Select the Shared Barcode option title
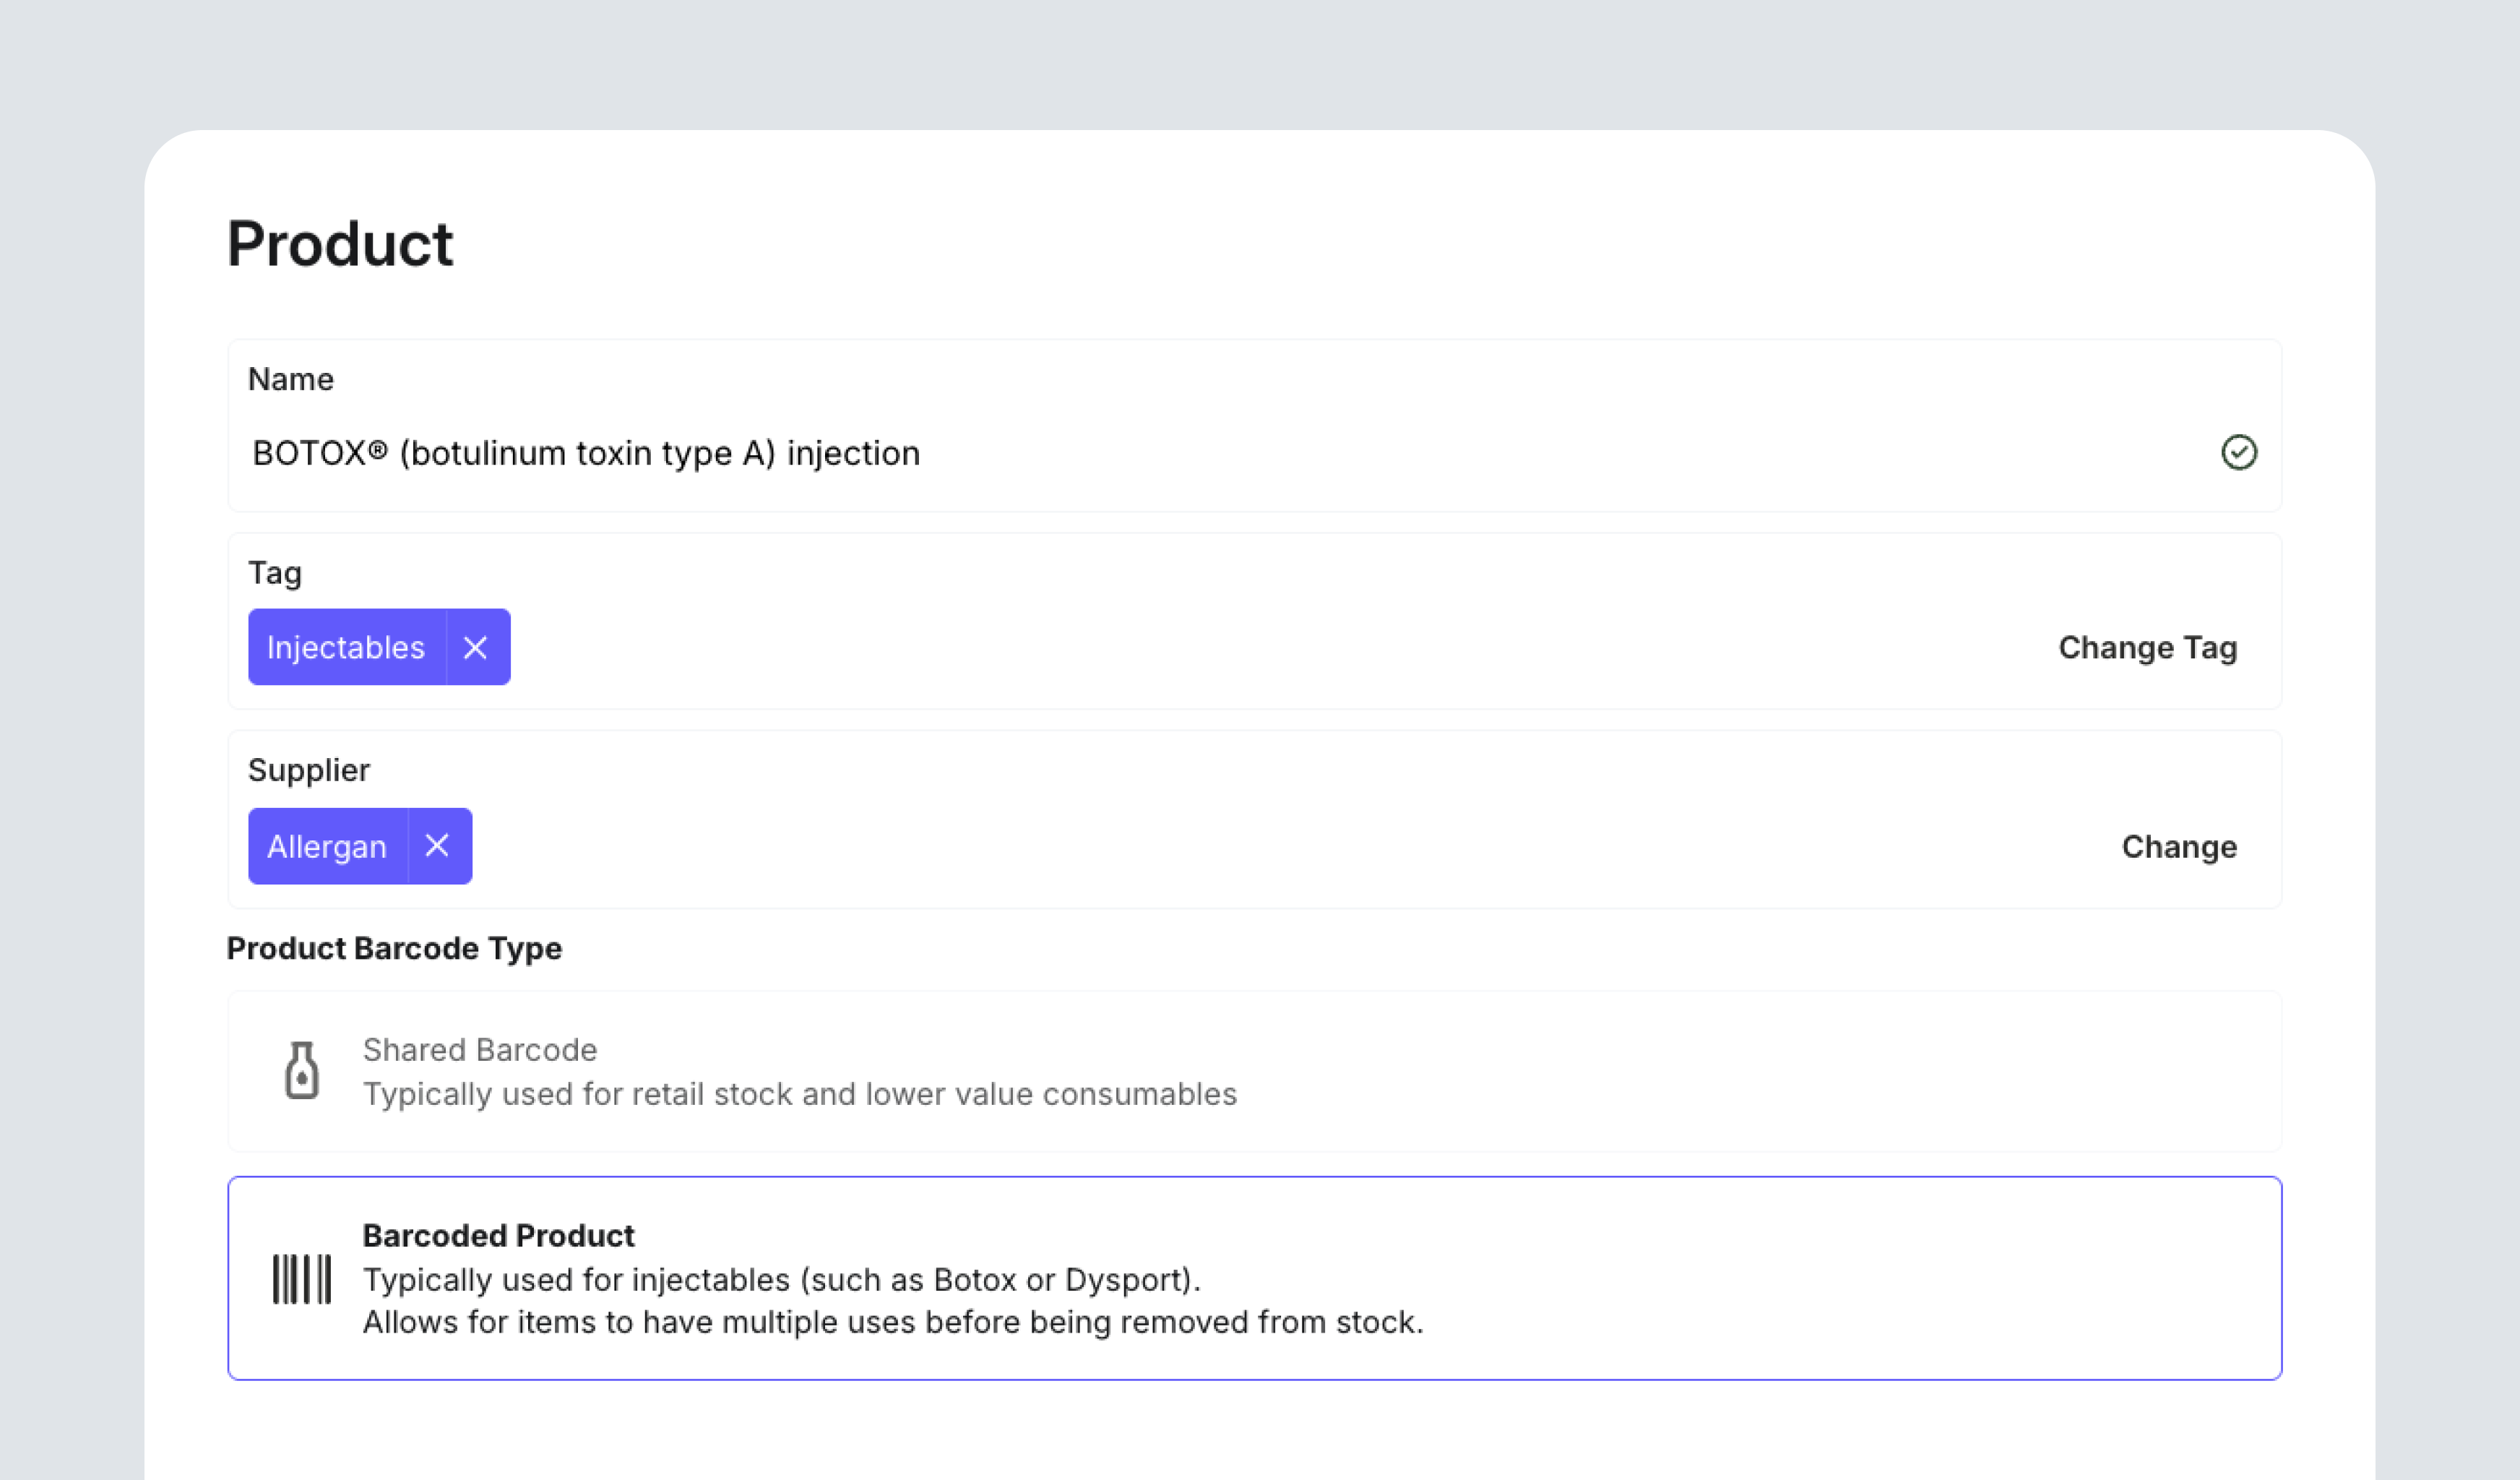This screenshot has height=1480, width=2520. tap(479, 1050)
